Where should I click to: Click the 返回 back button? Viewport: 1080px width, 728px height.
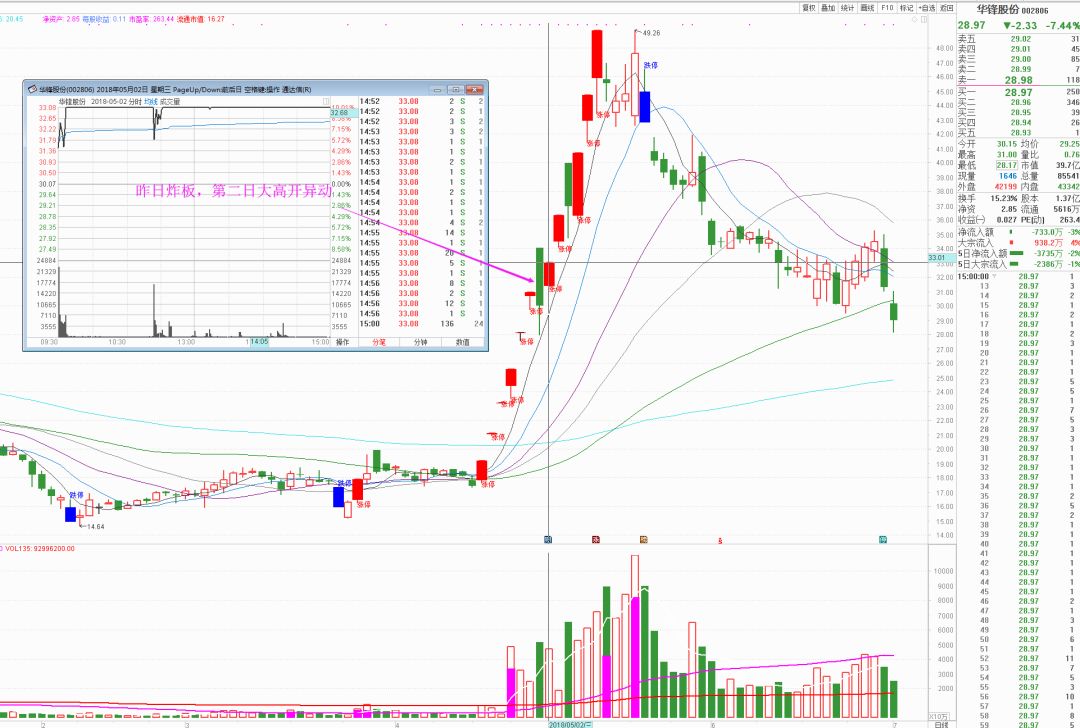(x=947, y=8)
